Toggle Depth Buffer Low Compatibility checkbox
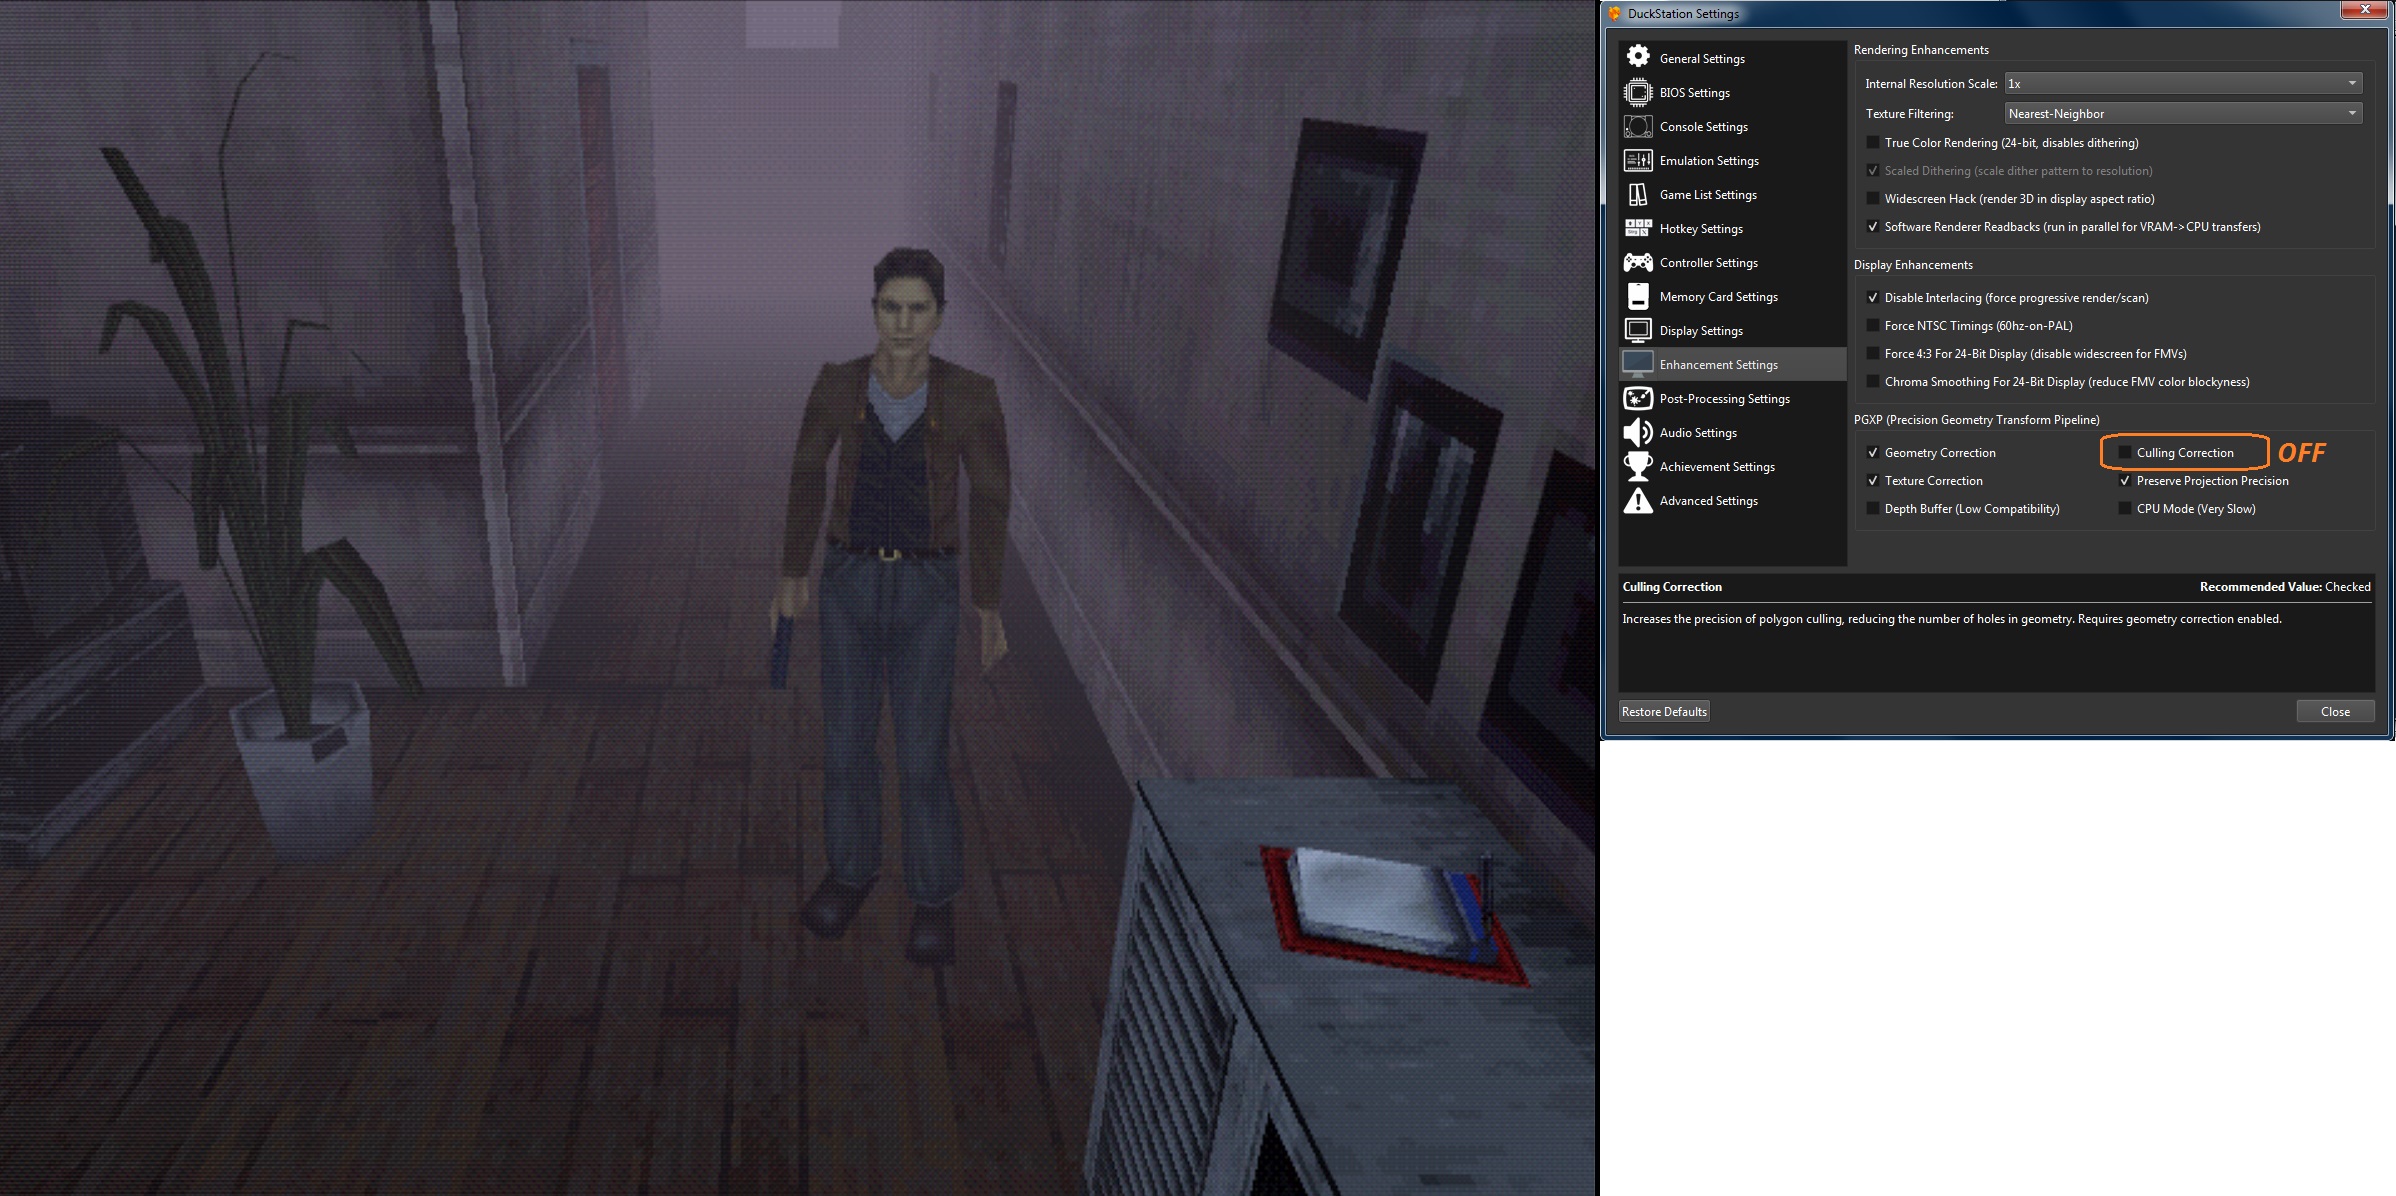The width and height of the screenshot is (2396, 1196). pos(1873,509)
